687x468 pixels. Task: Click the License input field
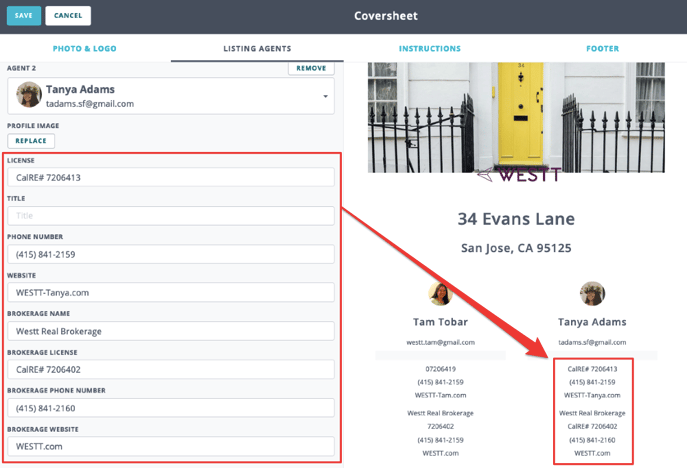click(170, 177)
